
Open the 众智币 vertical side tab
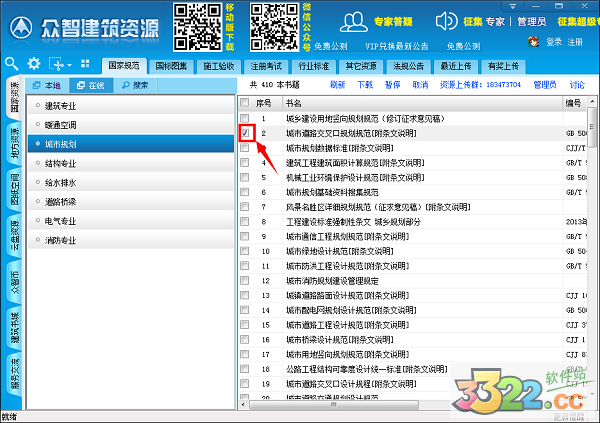coord(15,282)
